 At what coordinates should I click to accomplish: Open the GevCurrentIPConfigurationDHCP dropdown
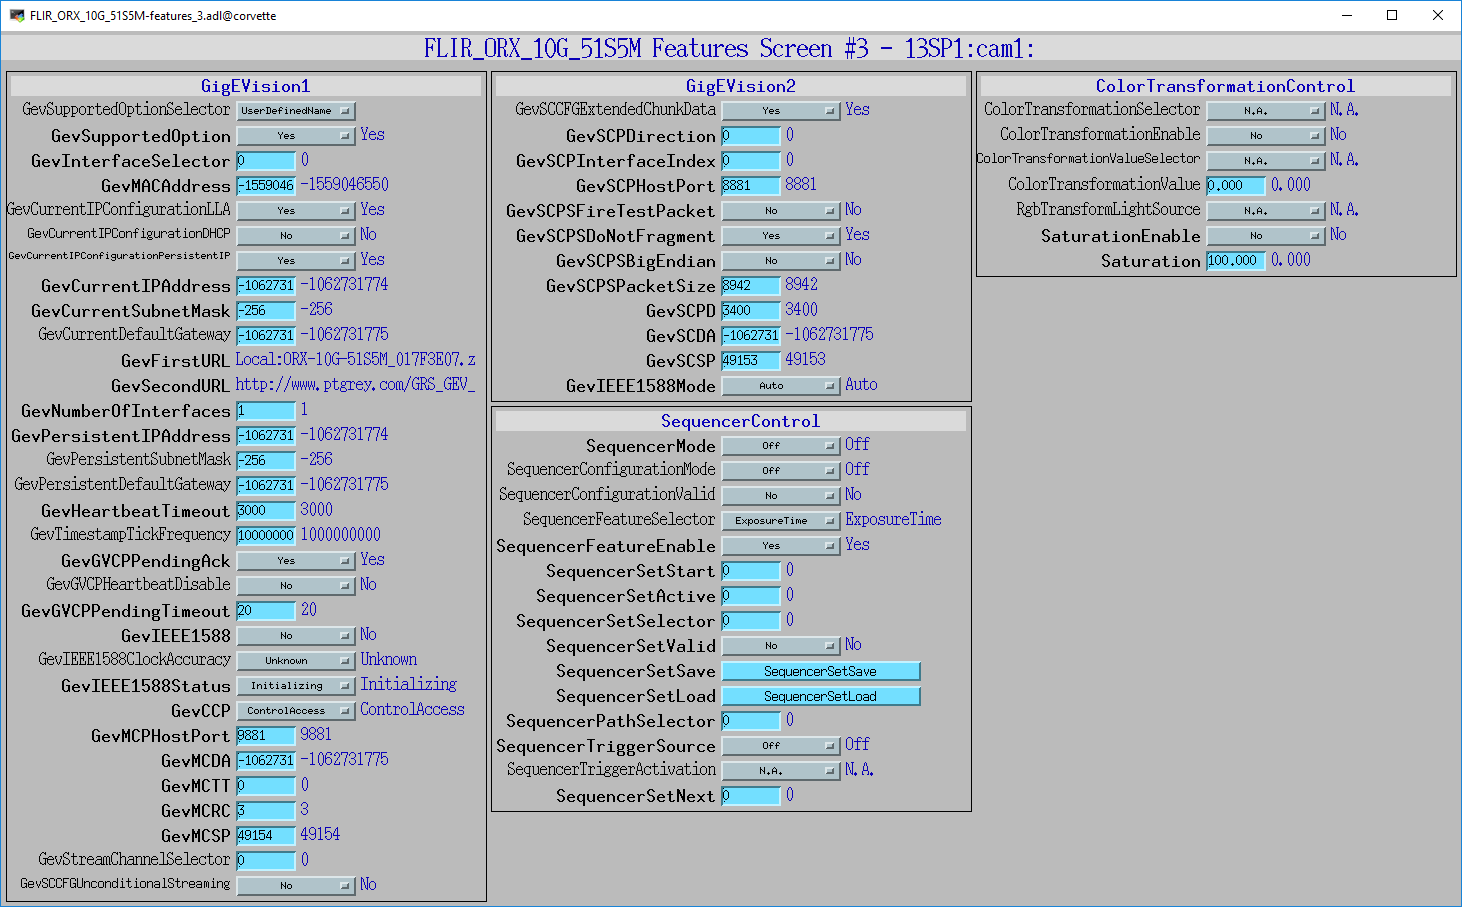pyautogui.click(x=296, y=236)
